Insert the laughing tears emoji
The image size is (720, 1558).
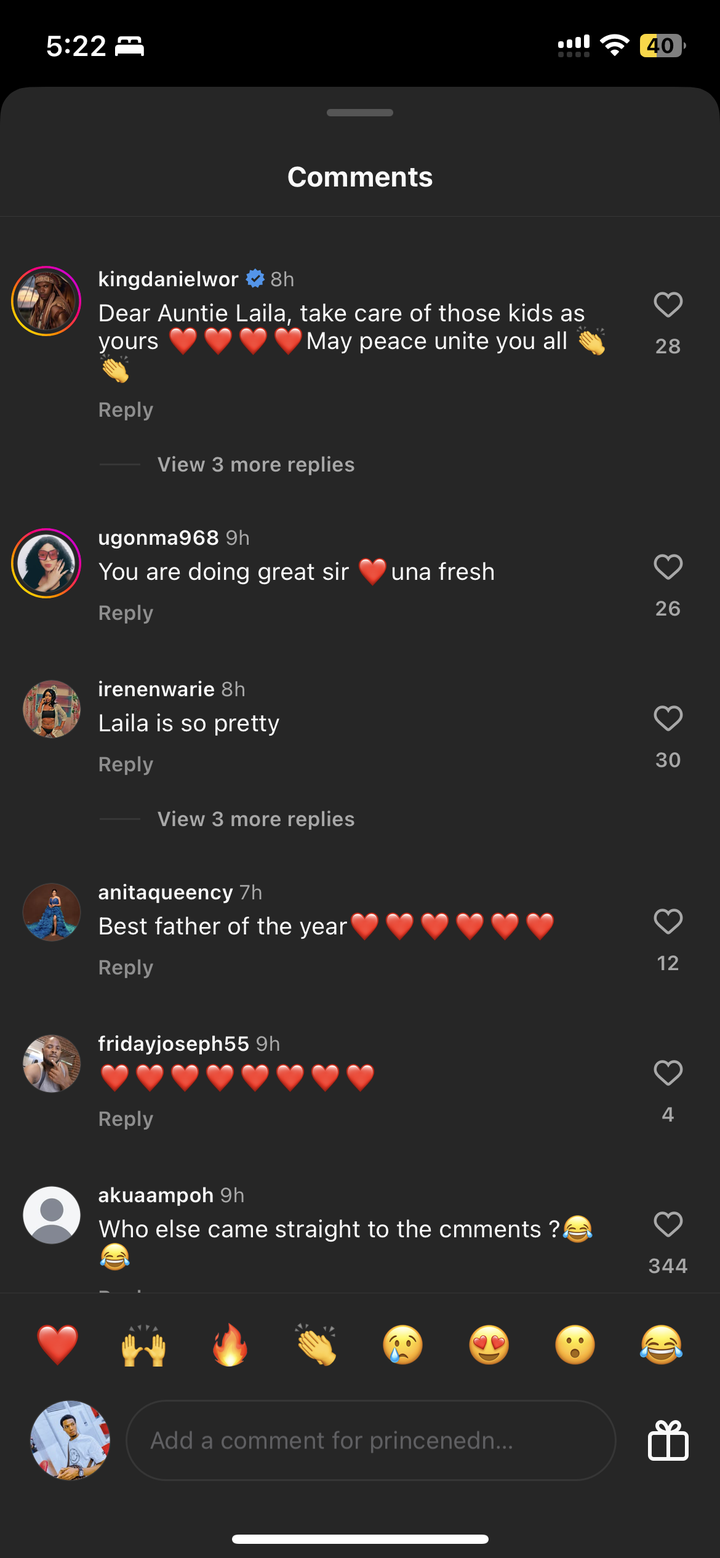661,1345
